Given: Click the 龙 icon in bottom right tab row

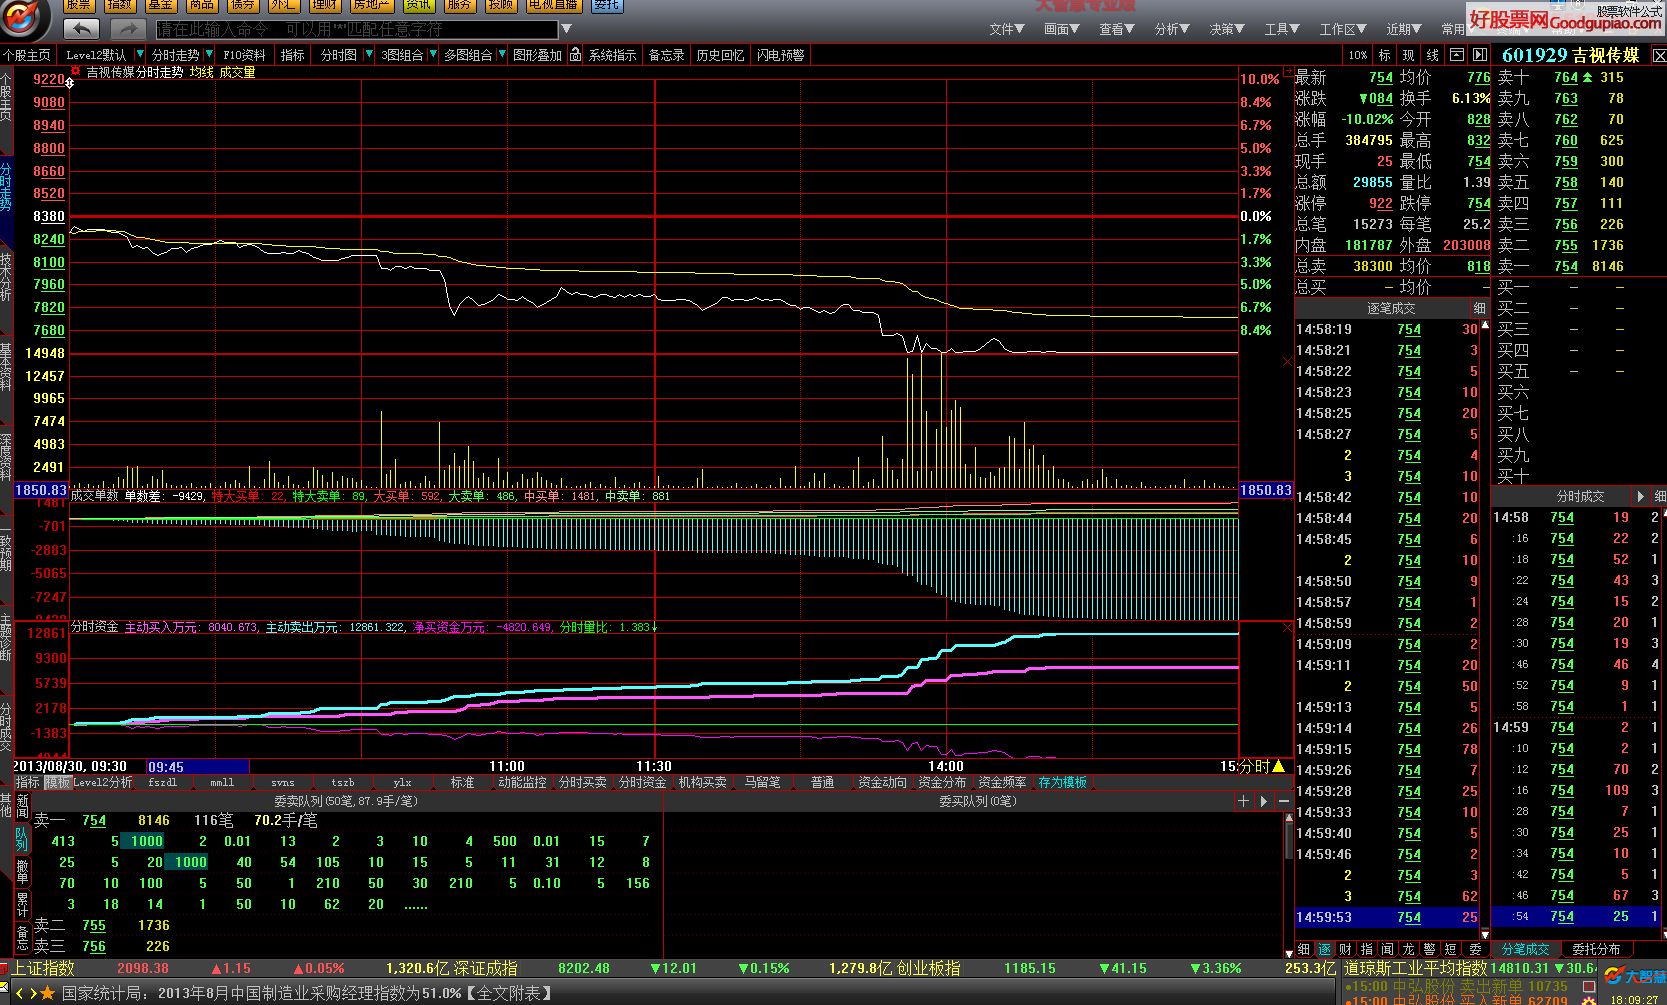Looking at the screenshot, I should click(x=1408, y=949).
